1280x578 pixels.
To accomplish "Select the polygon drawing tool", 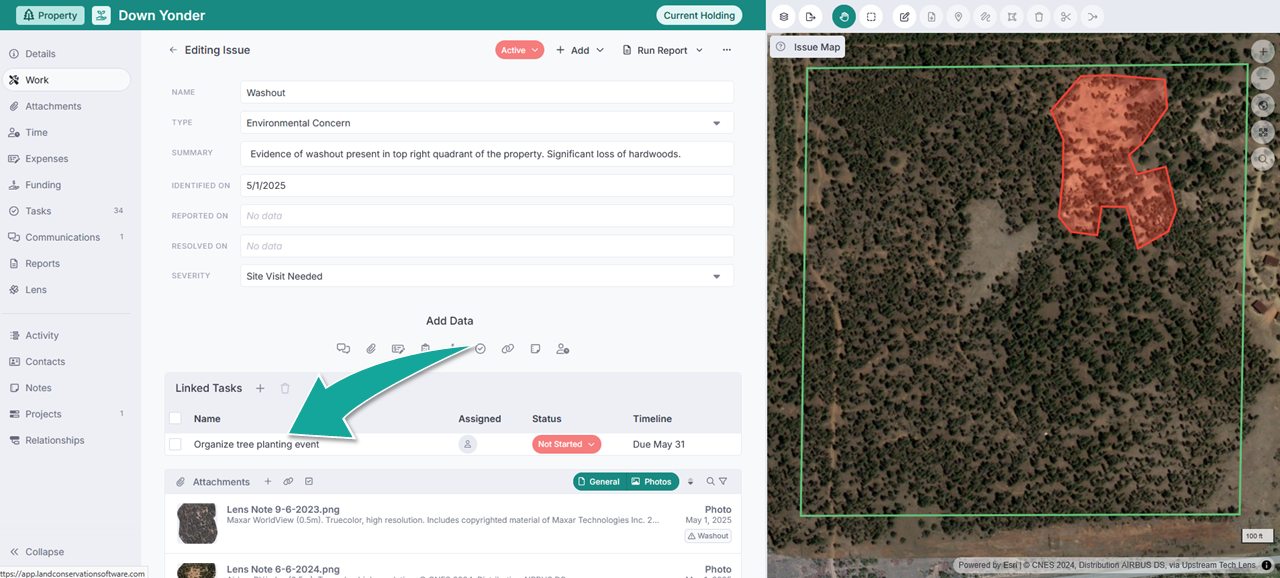I will [1012, 17].
